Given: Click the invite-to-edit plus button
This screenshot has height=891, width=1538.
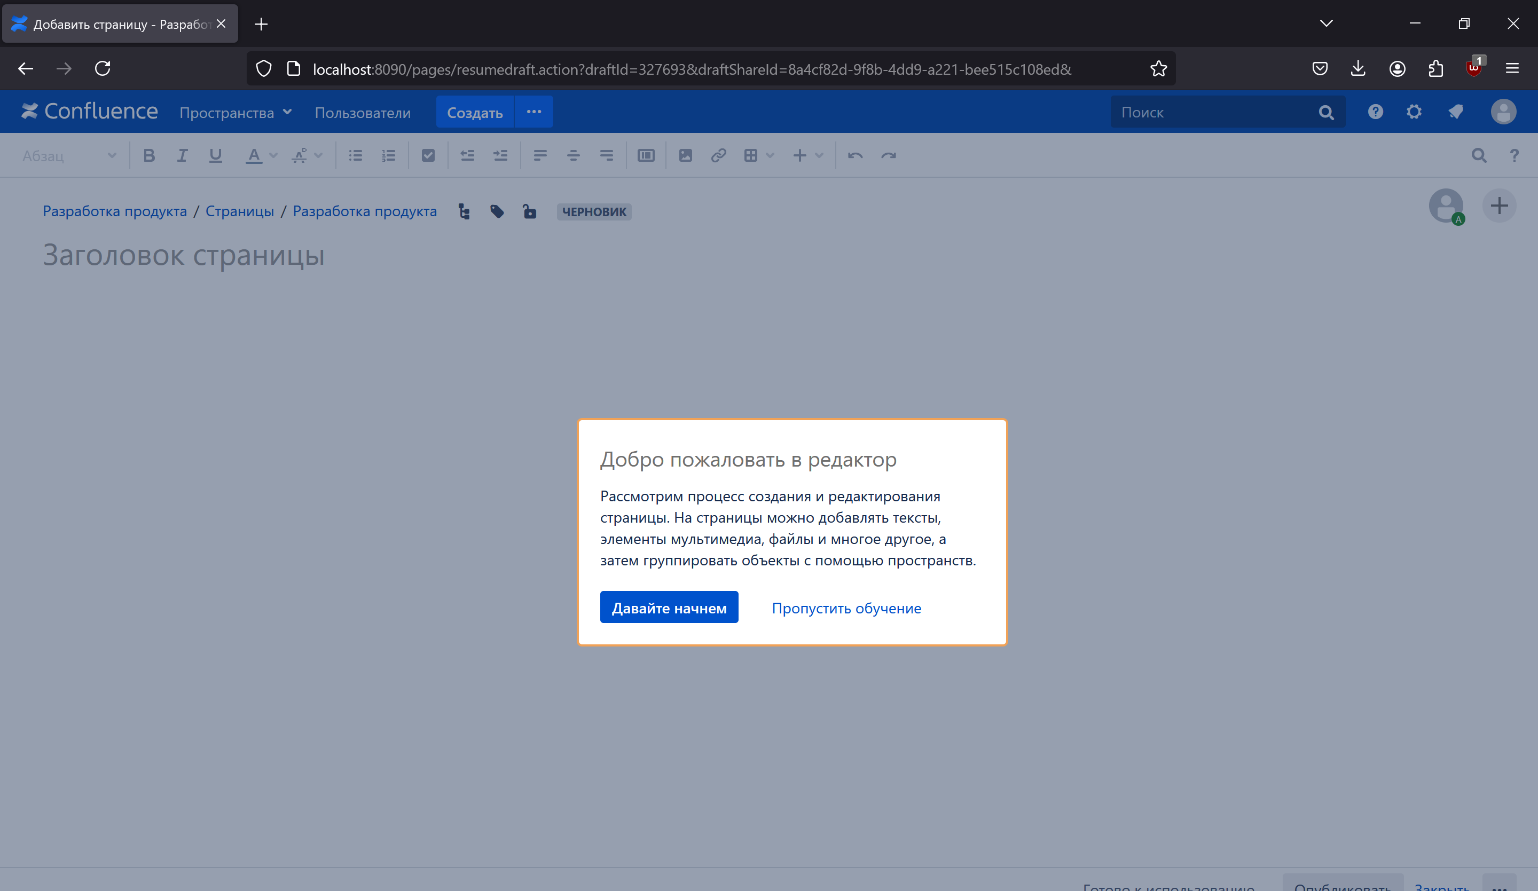Looking at the screenshot, I should pos(1499,206).
